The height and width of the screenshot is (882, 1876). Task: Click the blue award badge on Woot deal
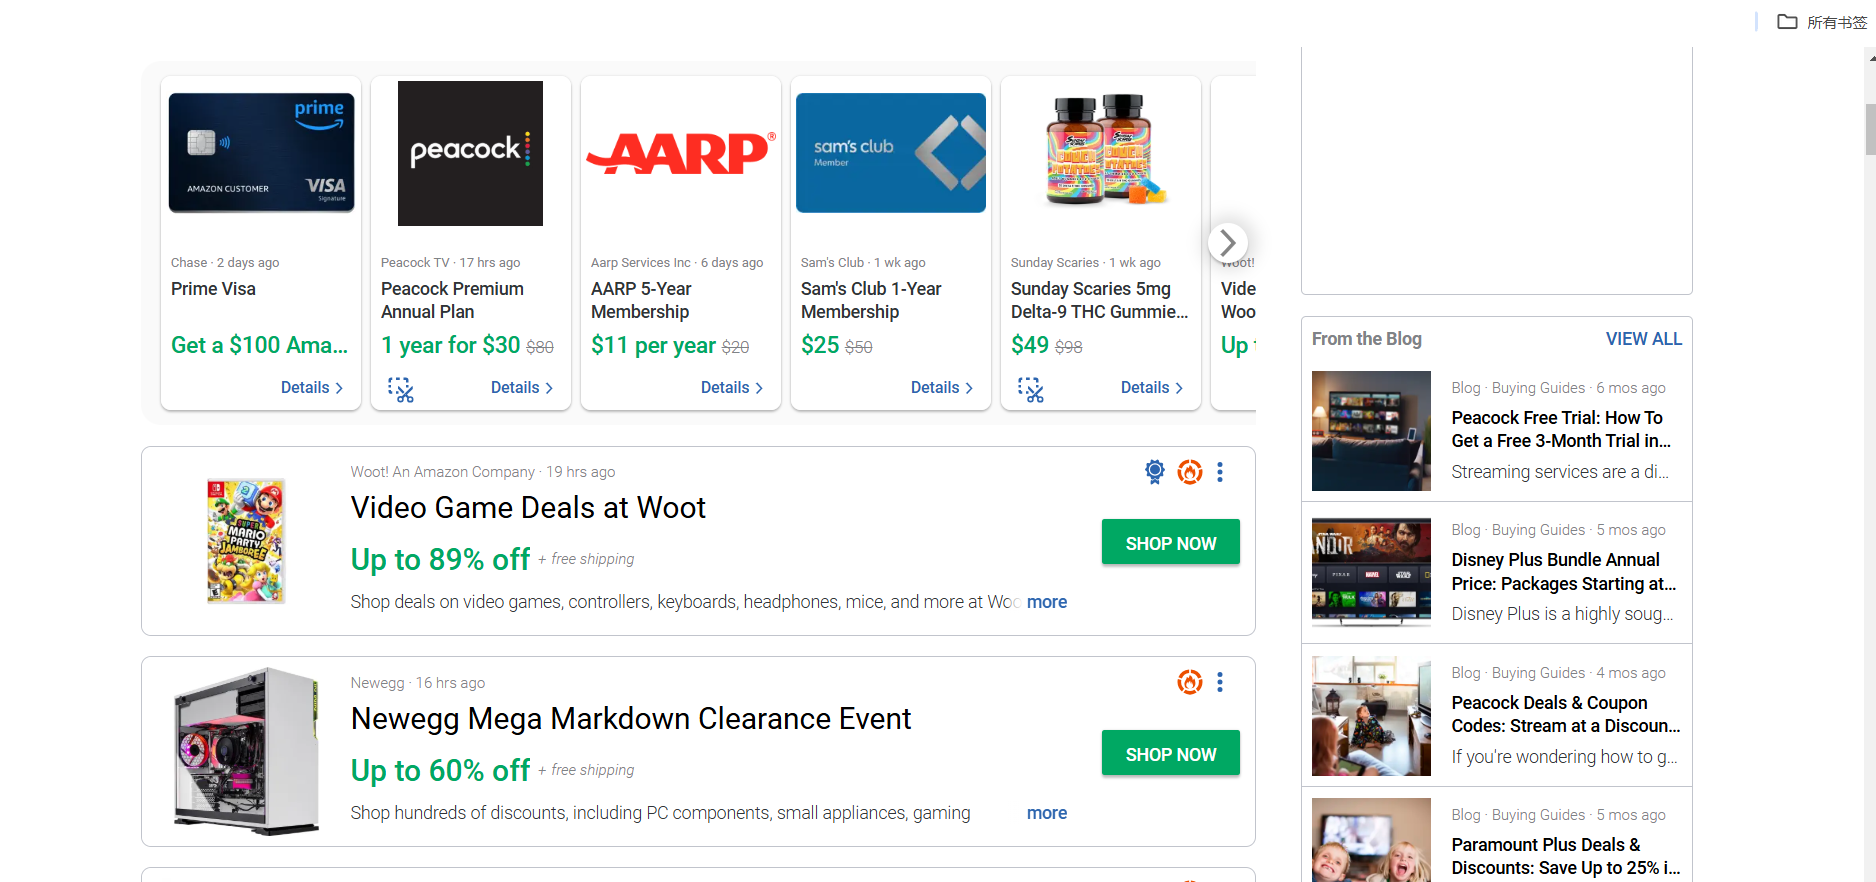(1155, 472)
